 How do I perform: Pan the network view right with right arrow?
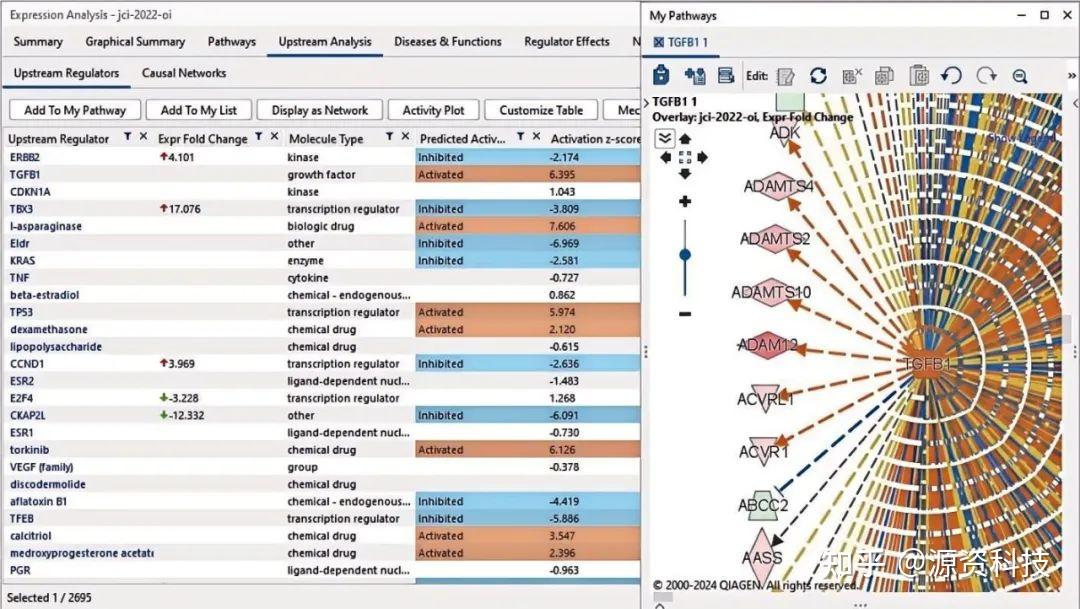pos(703,157)
